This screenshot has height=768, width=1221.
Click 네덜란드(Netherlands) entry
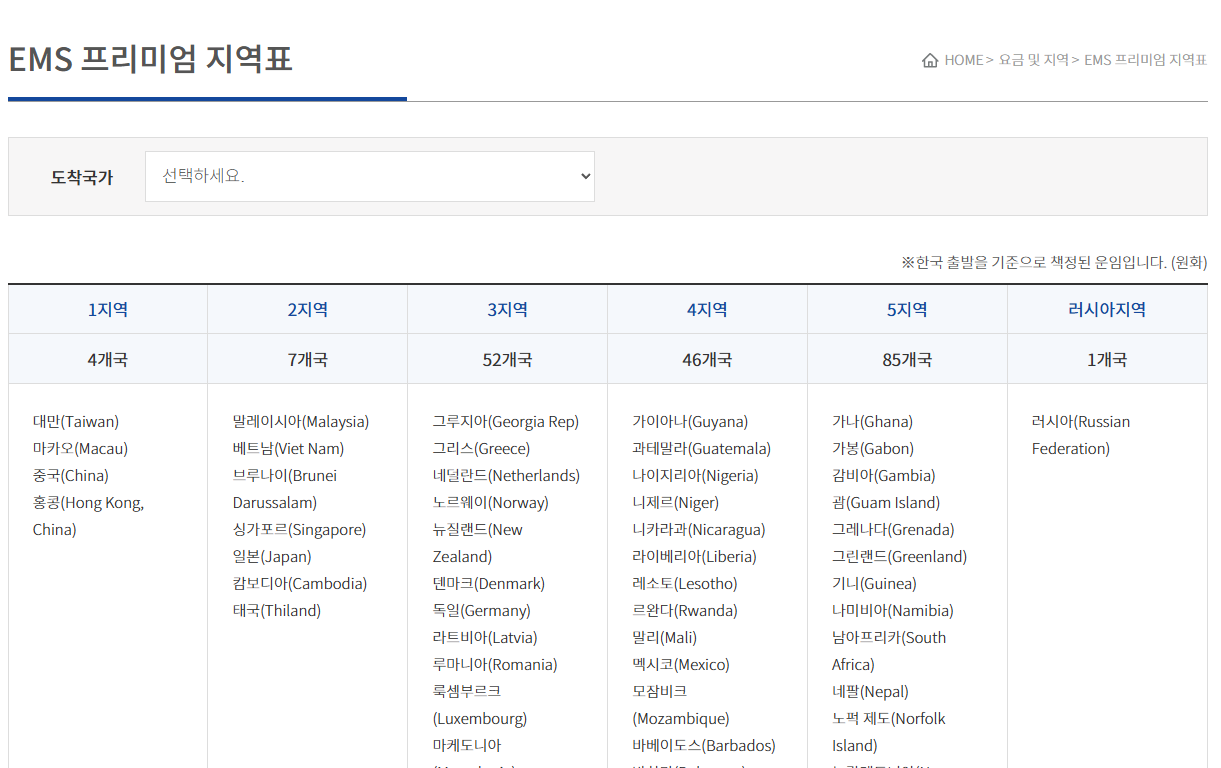[x=506, y=476]
